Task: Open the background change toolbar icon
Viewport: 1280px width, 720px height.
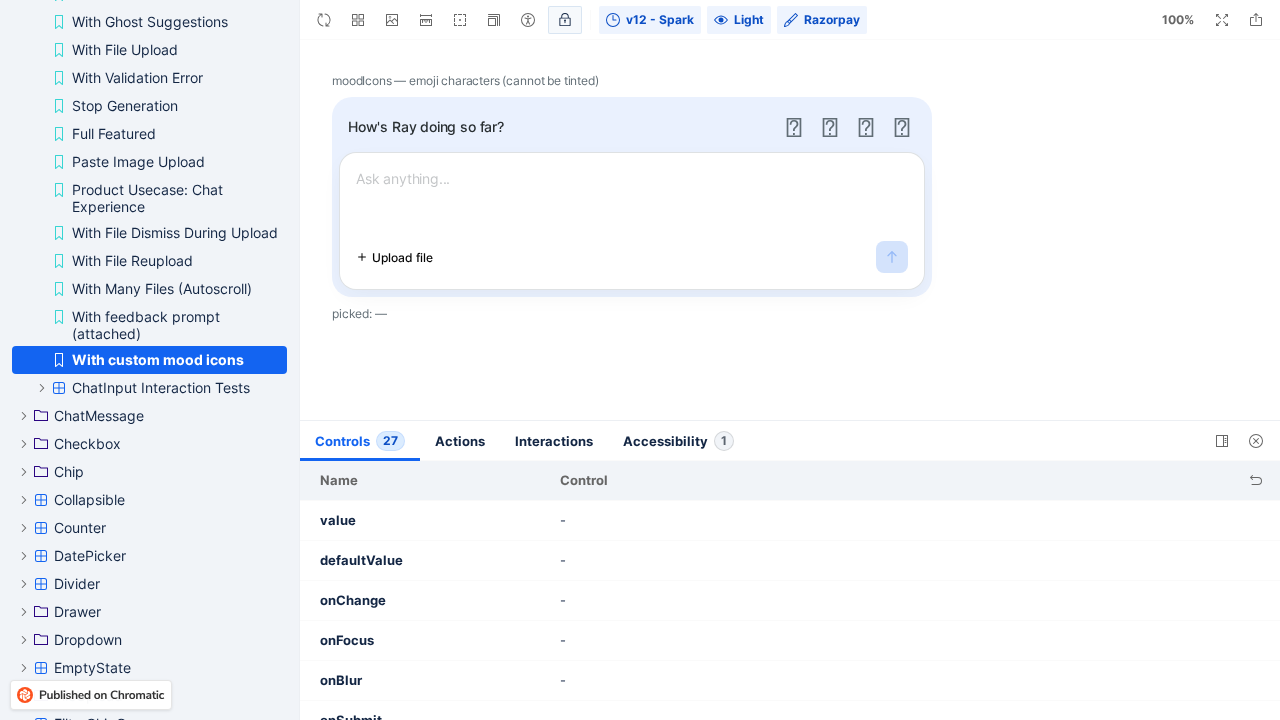Action: tap(392, 20)
